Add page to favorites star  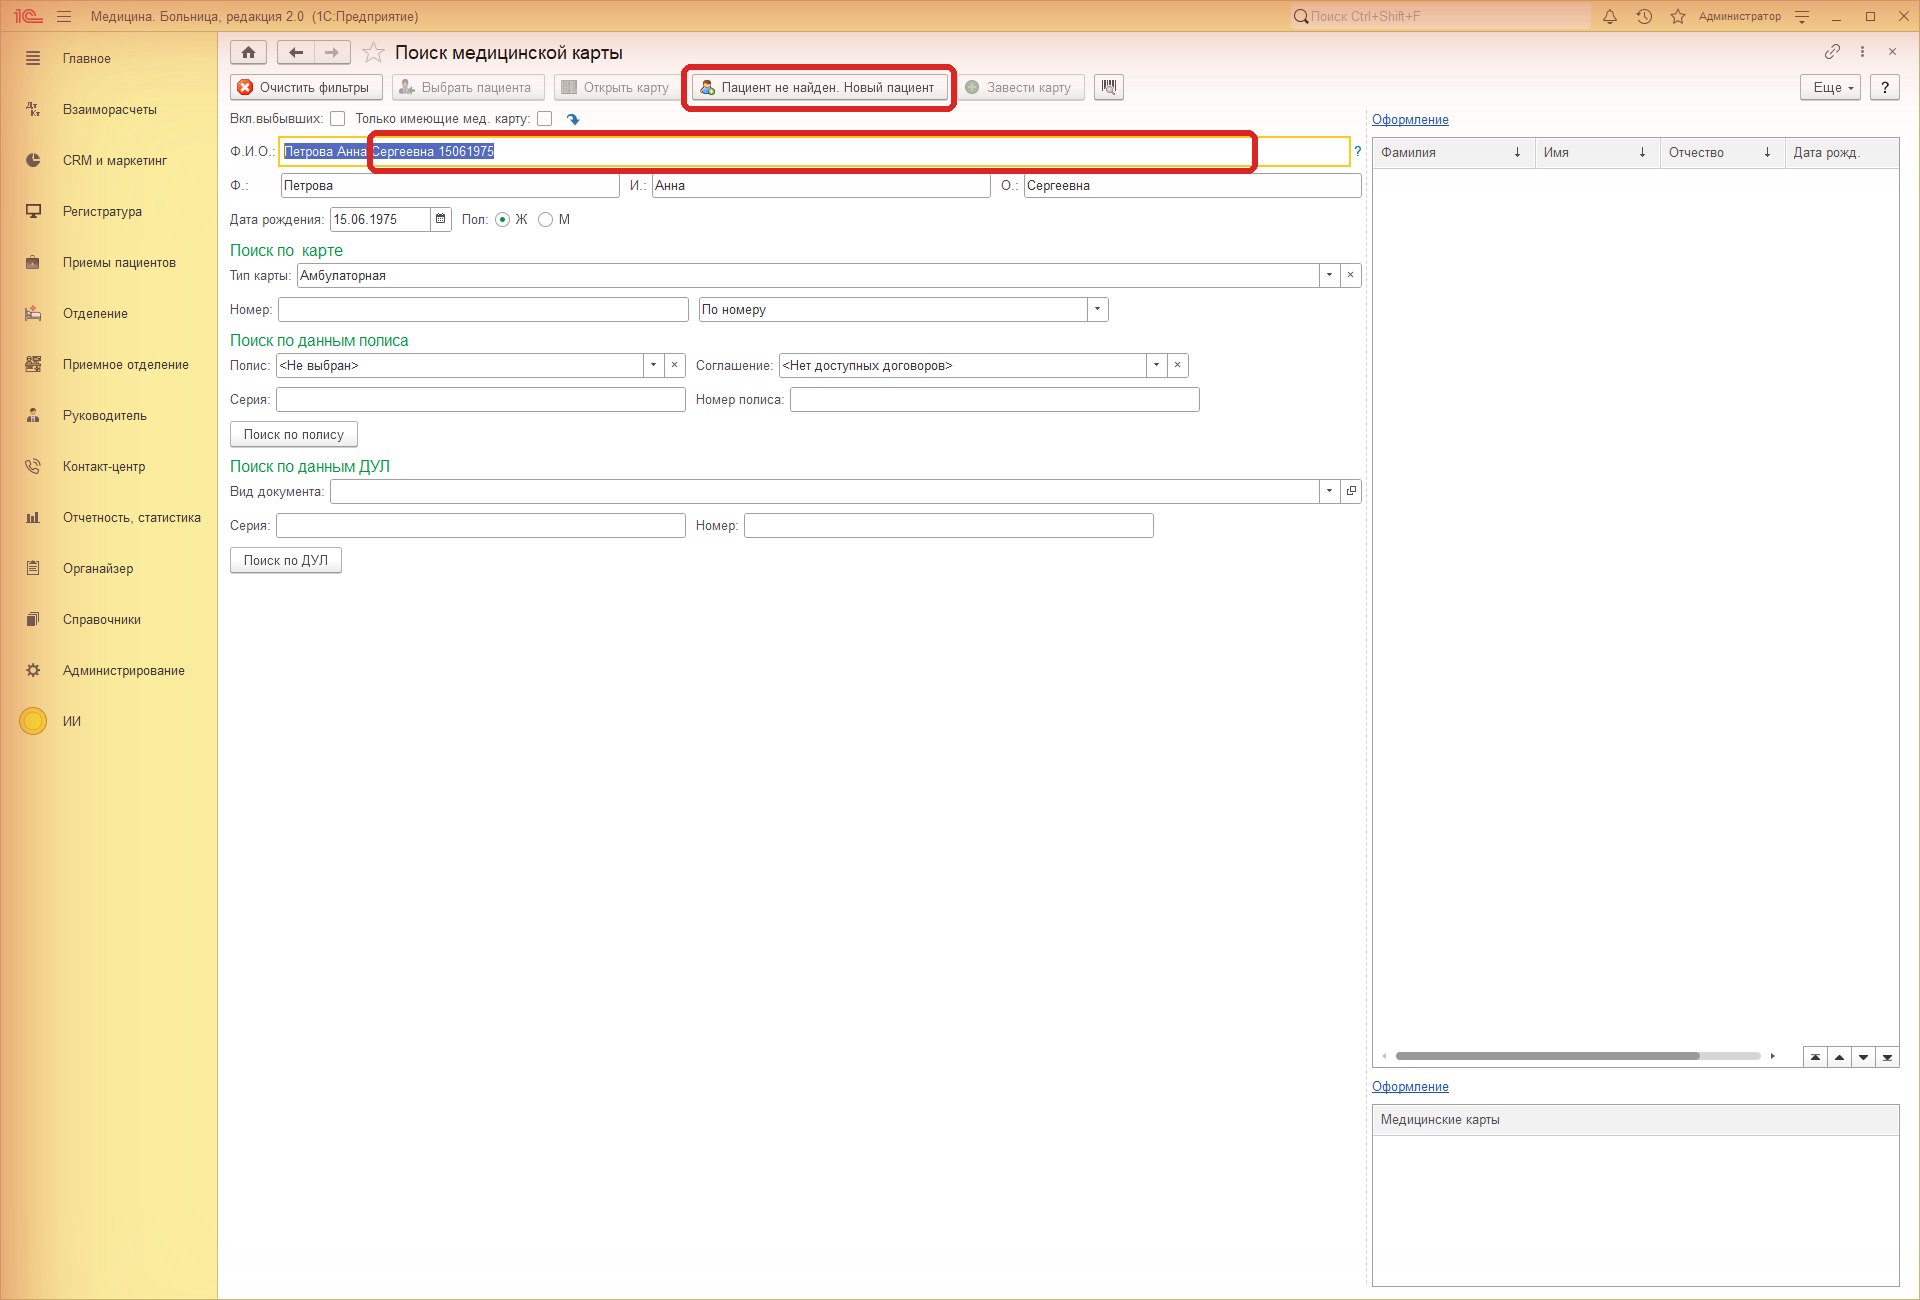click(373, 53)
